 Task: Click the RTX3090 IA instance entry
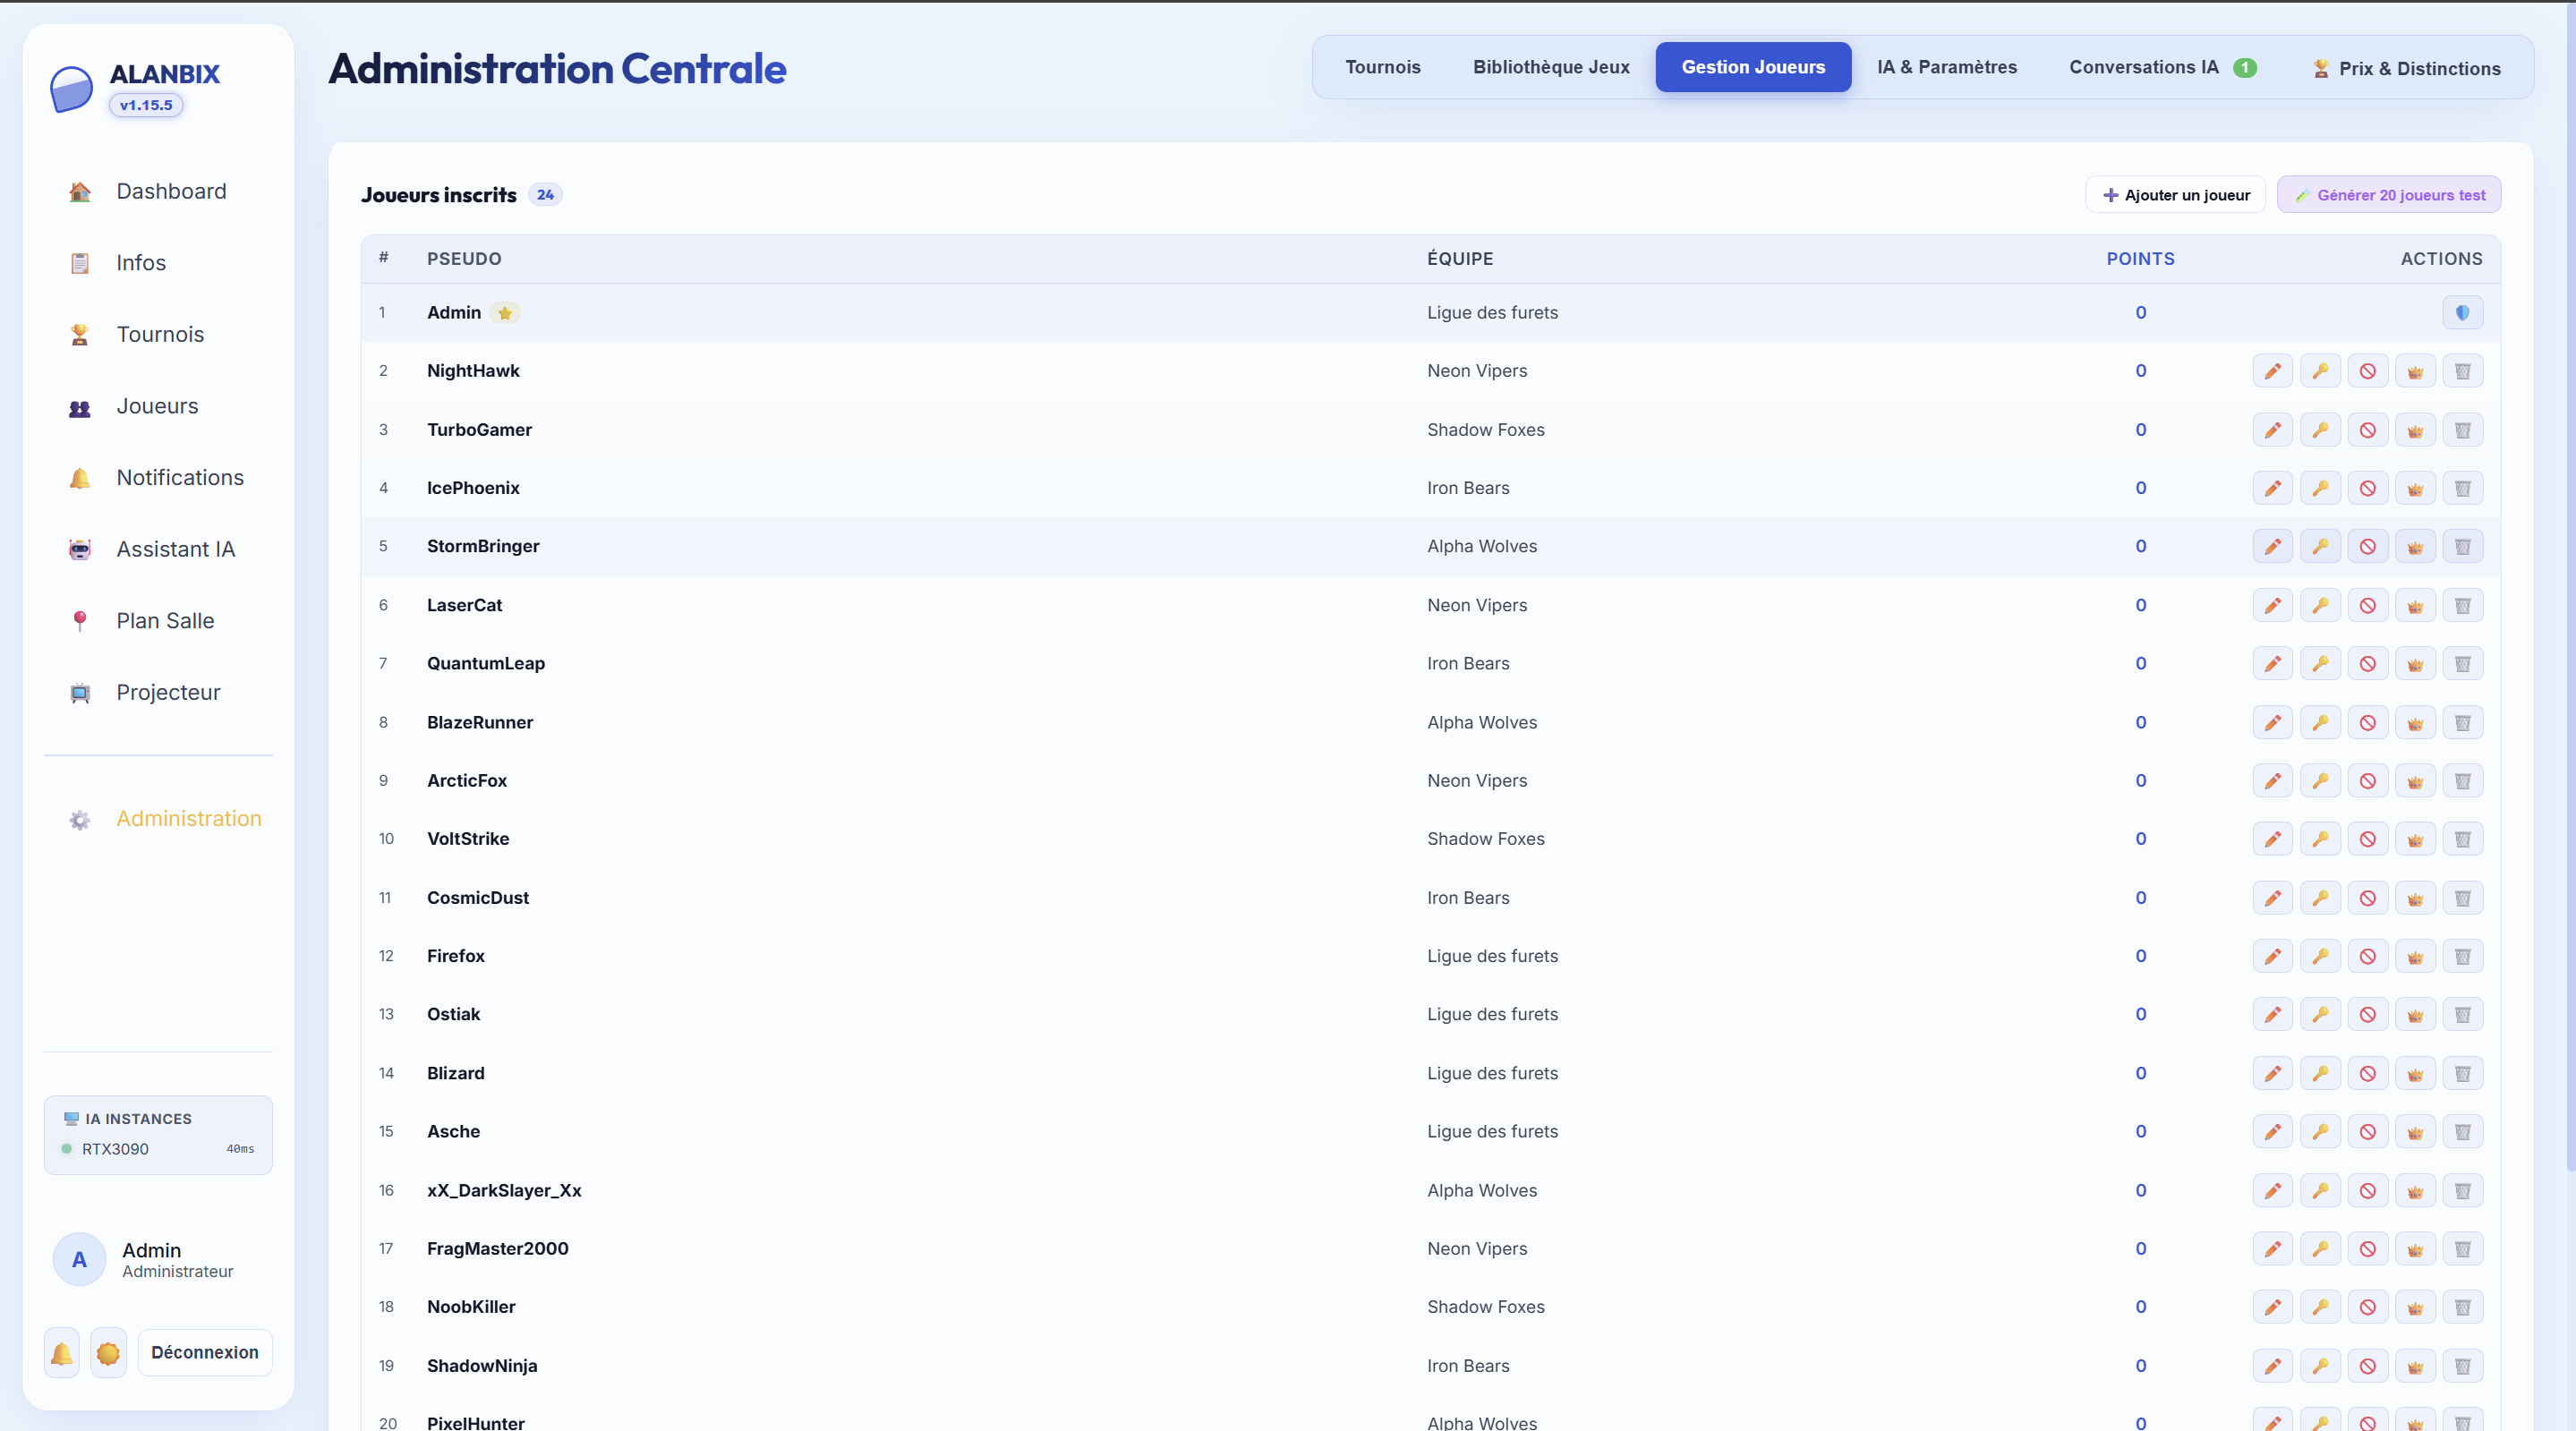158,1149
